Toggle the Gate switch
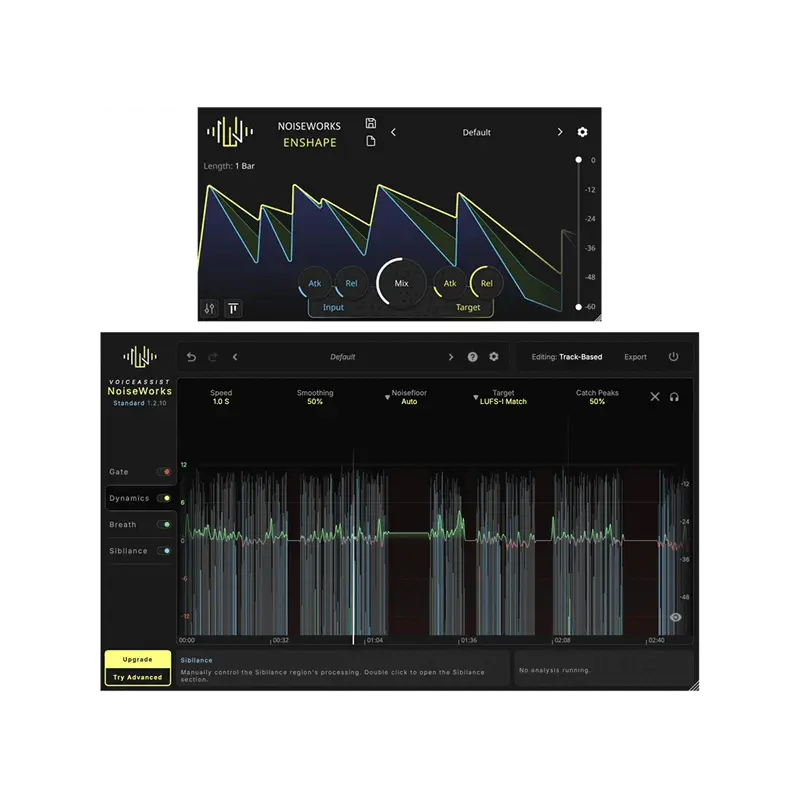Image resolution: width=800 pixels, height=800 pixels. tap(164, 472)
